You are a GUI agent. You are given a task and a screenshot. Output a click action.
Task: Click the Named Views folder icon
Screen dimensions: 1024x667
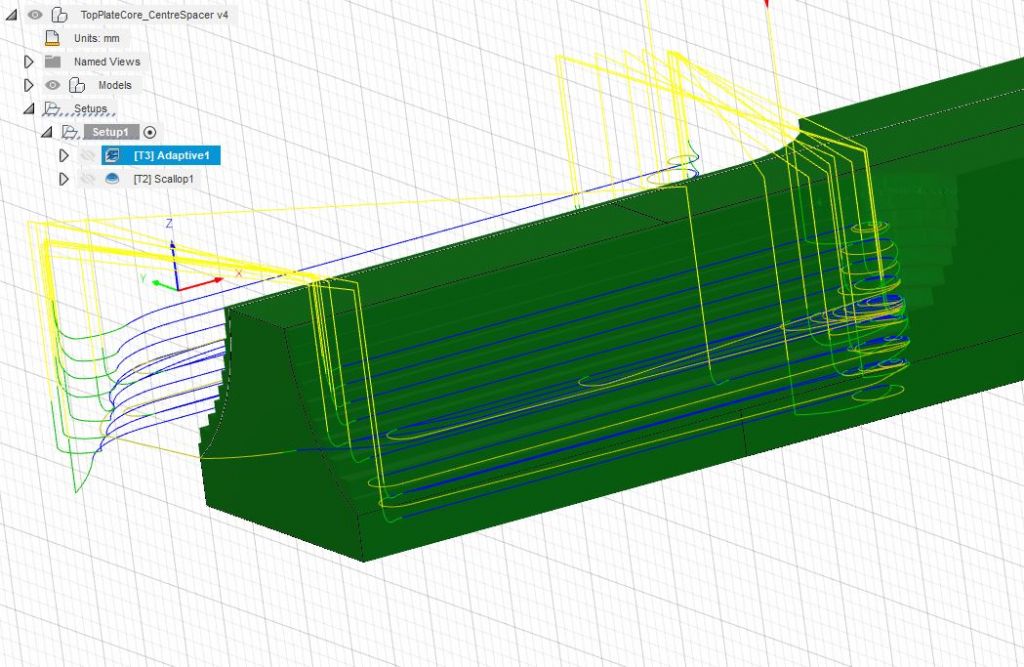click(53, 61)
